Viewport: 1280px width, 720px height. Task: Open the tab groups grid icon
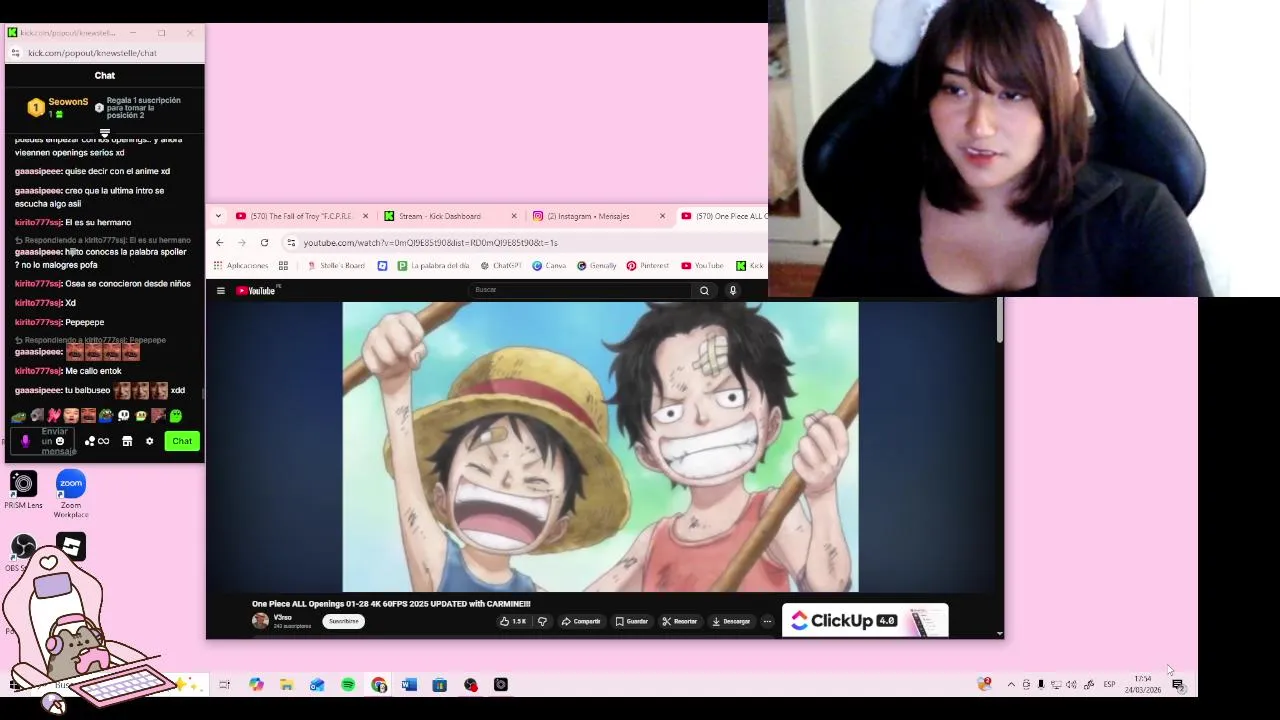click(x=283, y=266)
